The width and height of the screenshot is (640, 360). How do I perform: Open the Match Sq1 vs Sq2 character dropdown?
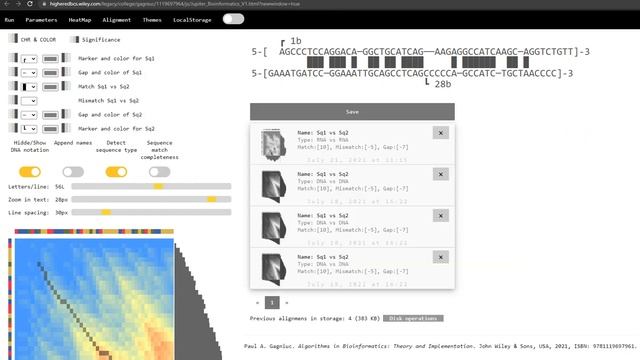pyautogui.click(x=29, y=87)
